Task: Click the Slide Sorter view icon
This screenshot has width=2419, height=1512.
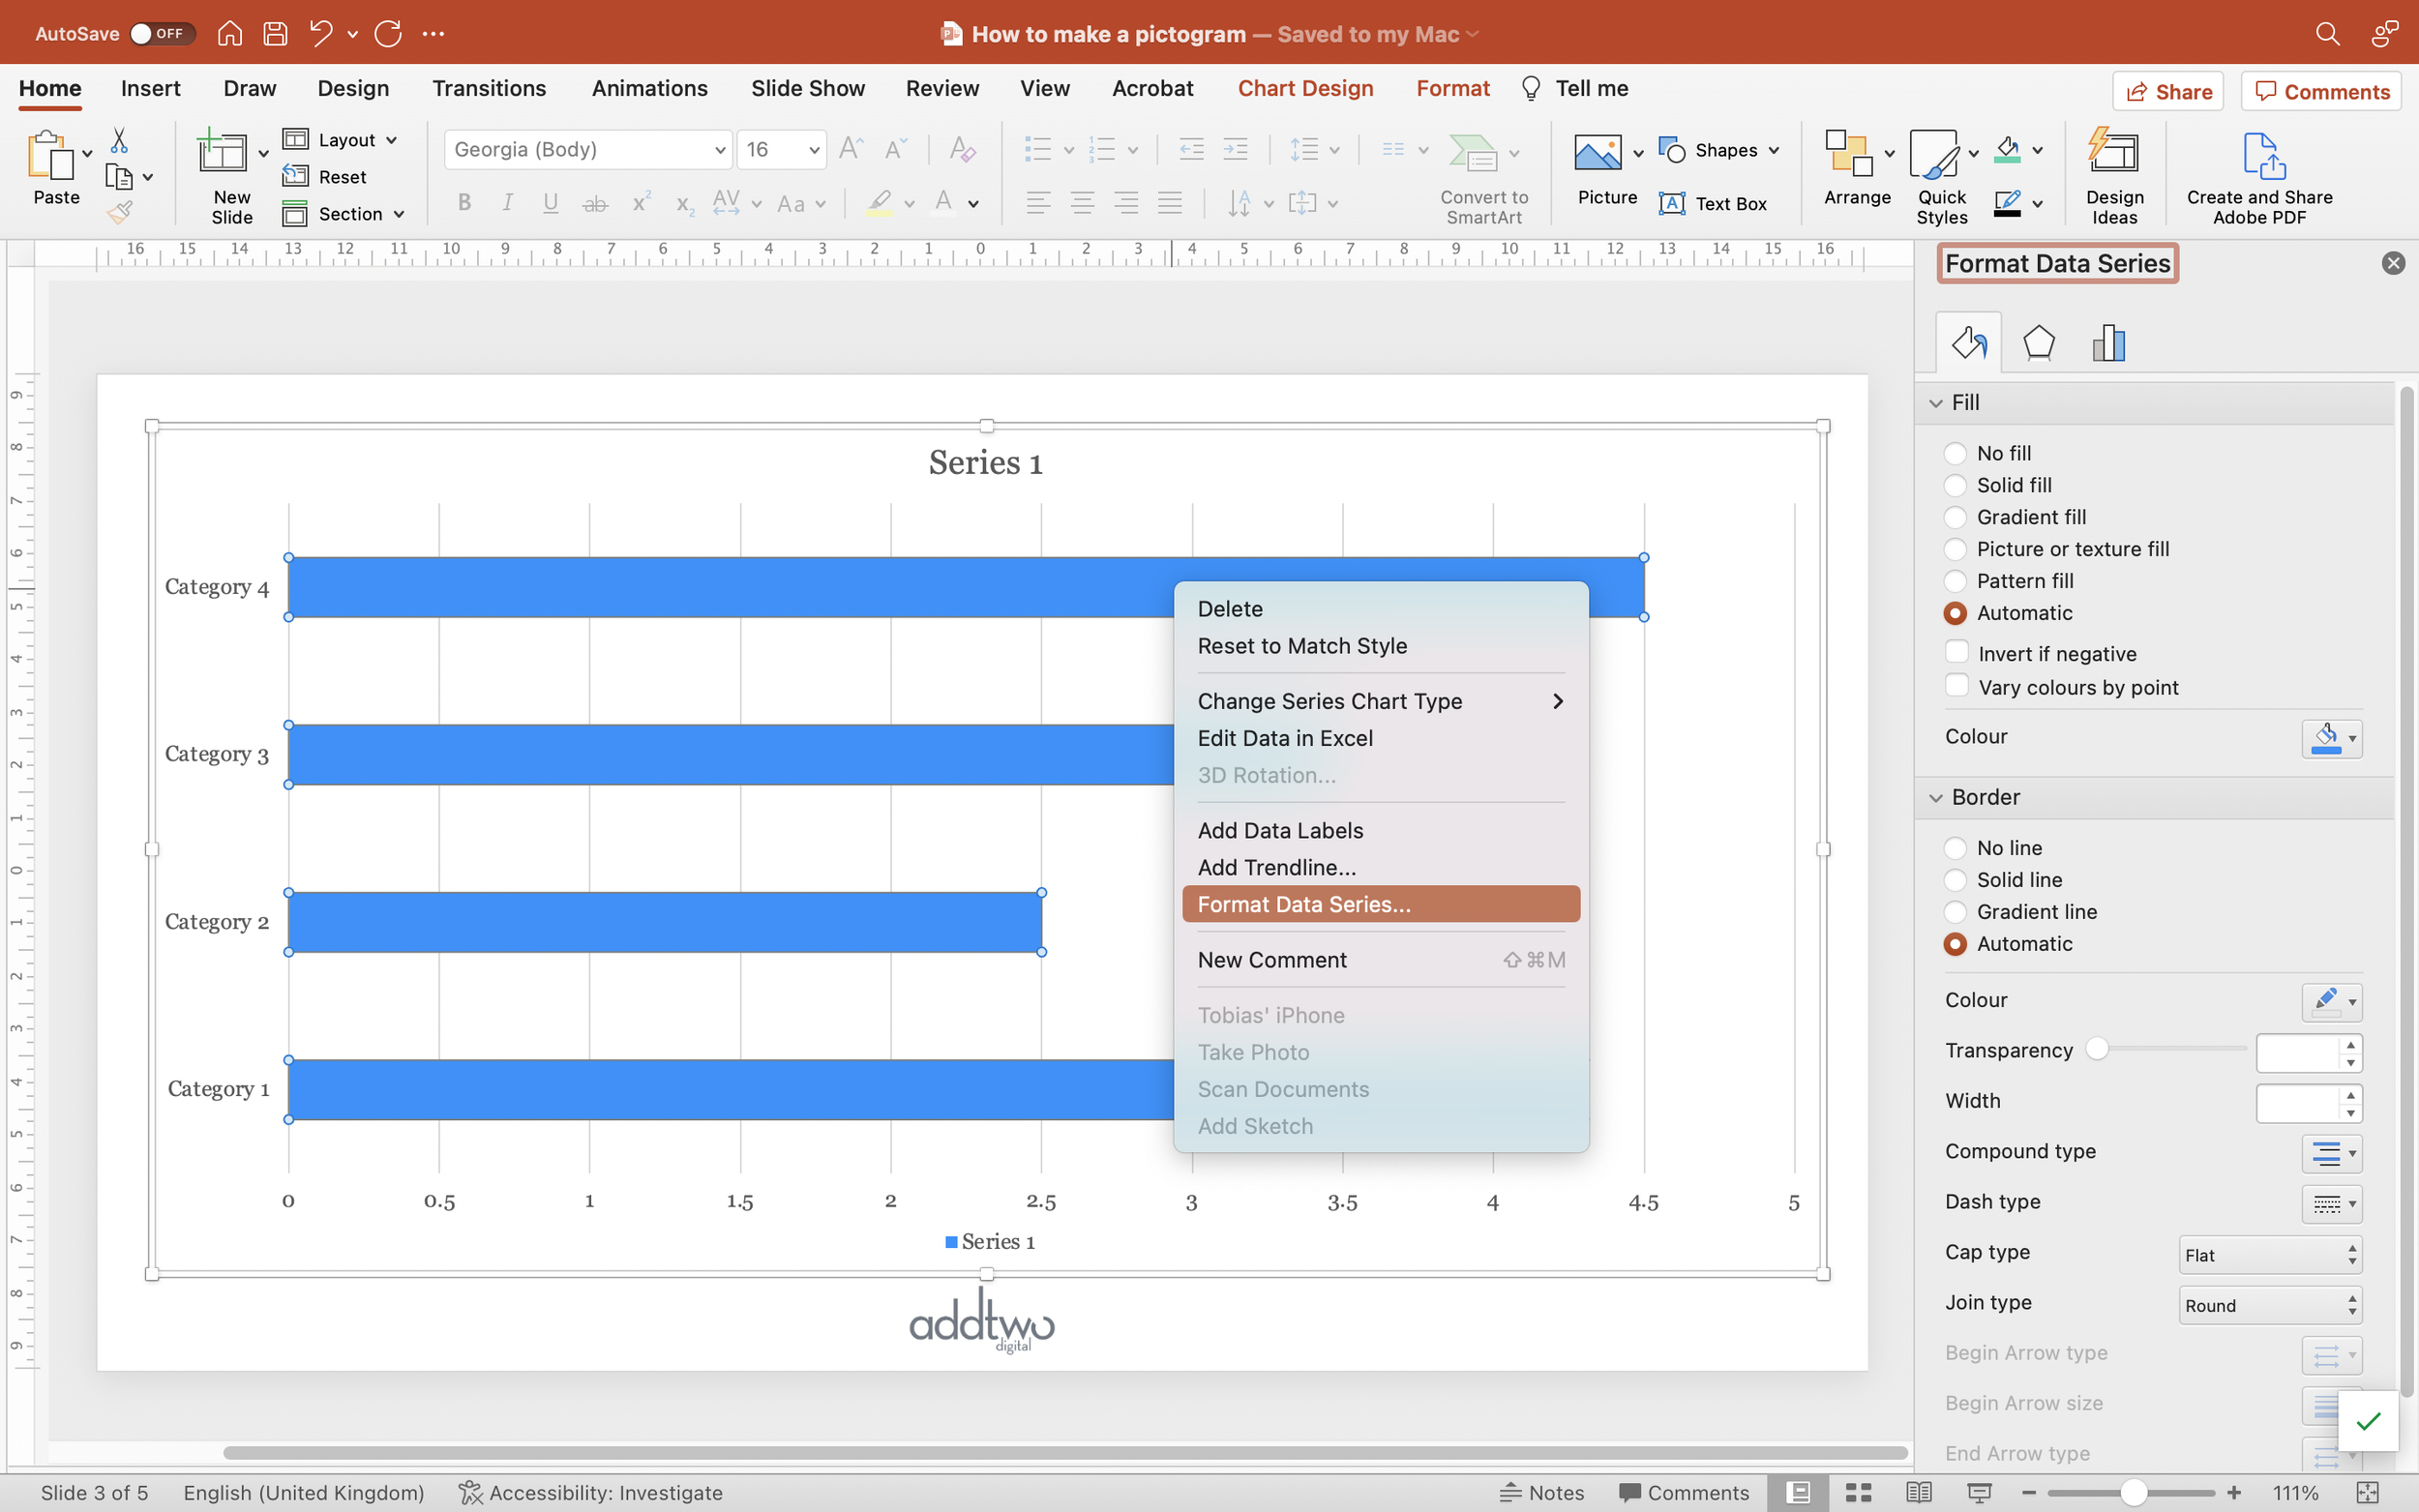Action: coord(1858,1492)
